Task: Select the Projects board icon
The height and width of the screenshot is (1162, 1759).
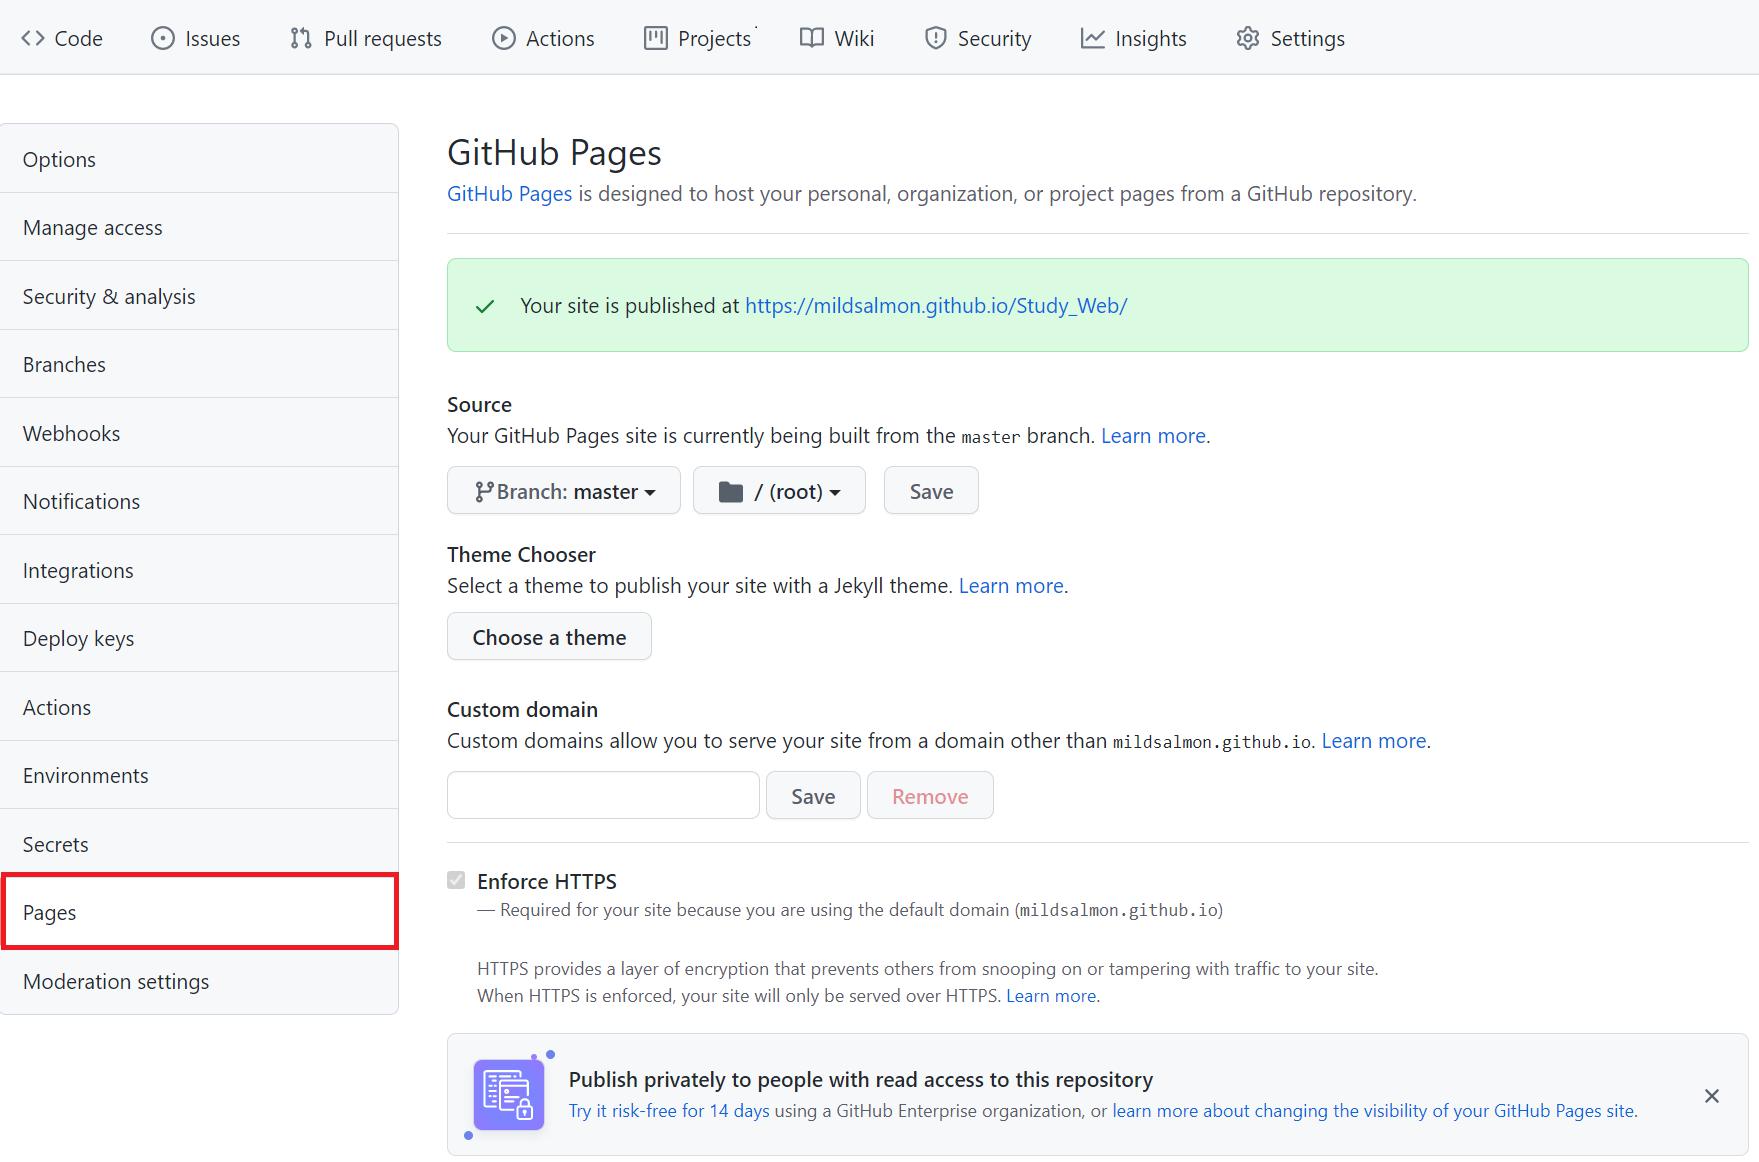Action: [655, 38]
